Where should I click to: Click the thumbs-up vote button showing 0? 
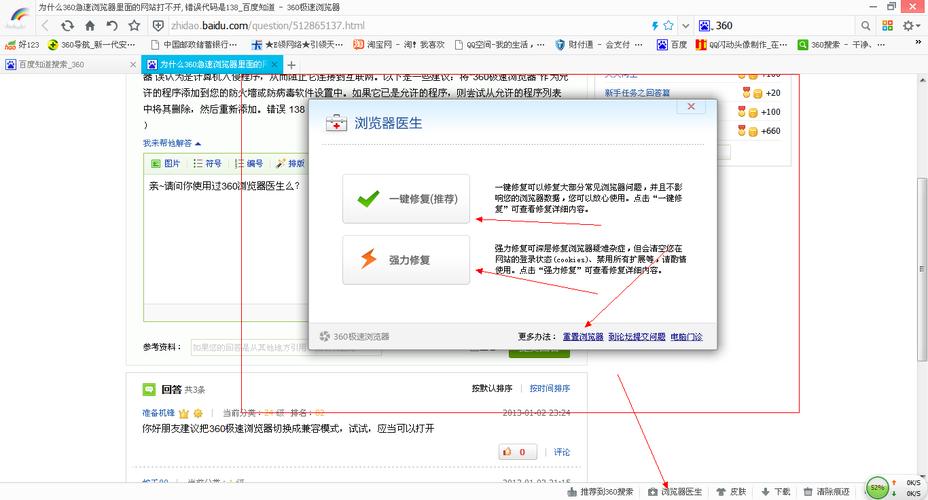pyautogui.click(x=517, y=451)
